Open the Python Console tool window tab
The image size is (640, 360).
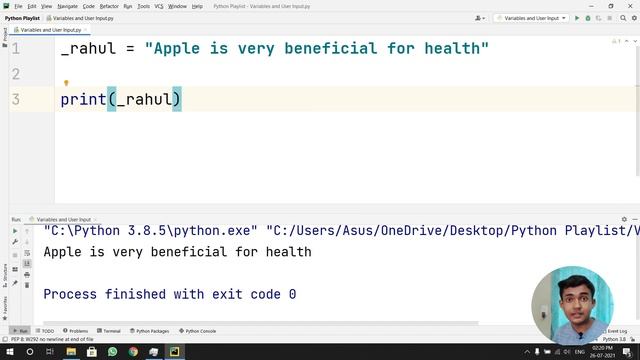click(x=198, y=331)
